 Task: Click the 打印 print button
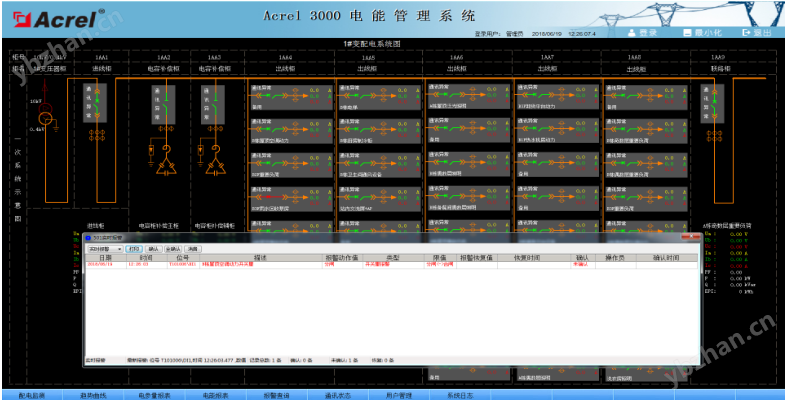click(134, 249)
